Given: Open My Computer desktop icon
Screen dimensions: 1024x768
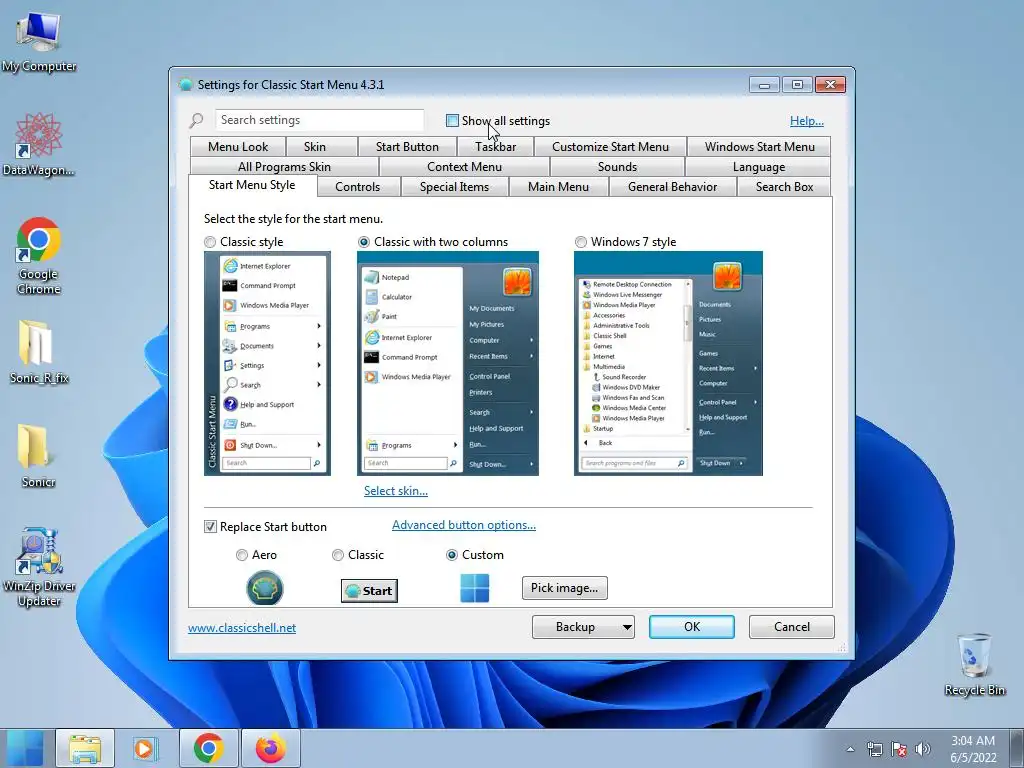Looking at the screenshot, I should tap(39, 42).
